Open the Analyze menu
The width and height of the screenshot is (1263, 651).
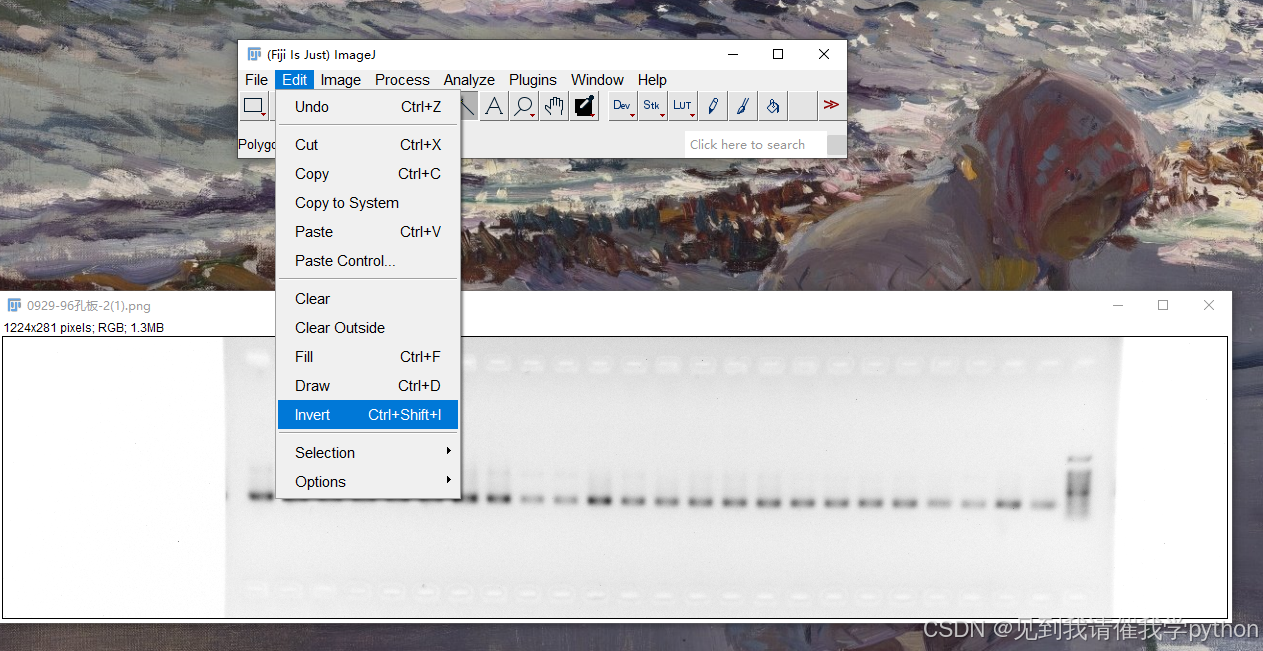click(469, 80)
